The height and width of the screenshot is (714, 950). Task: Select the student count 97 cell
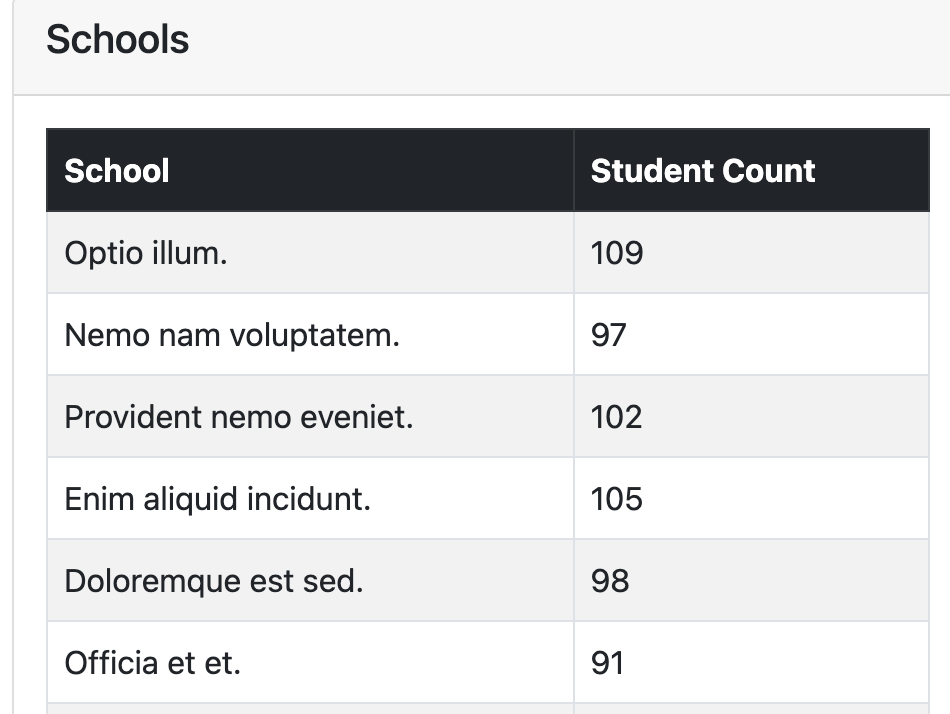click(x=752, y=335)
